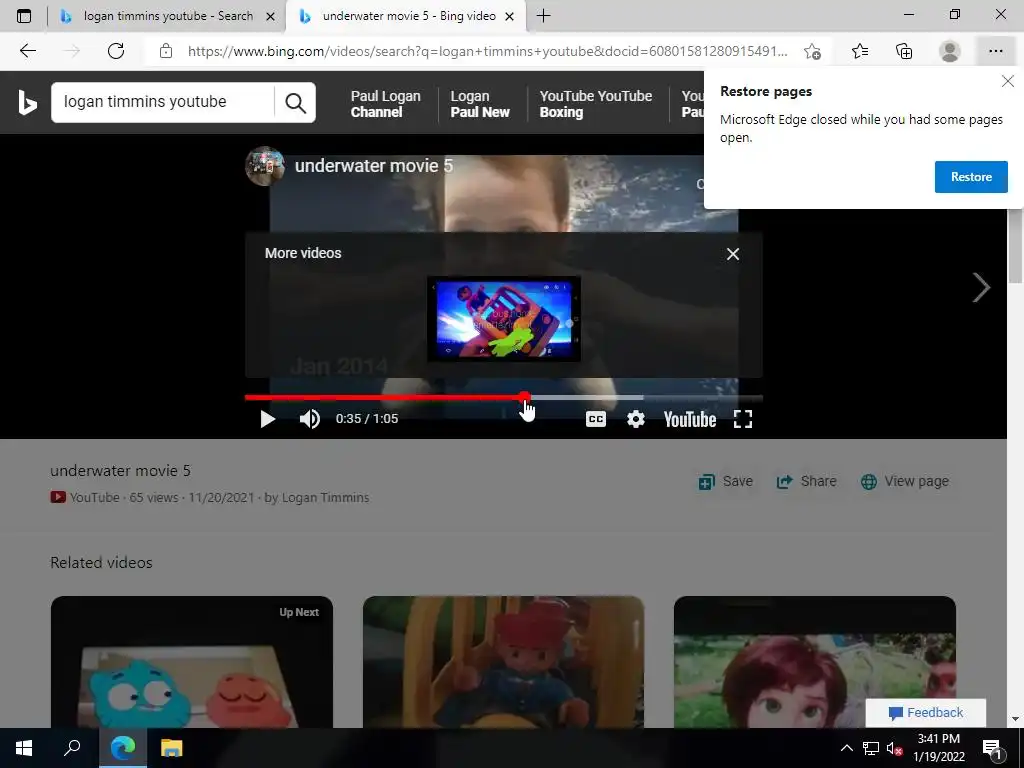Image resolution: width=1024 pixels, height=768 pixels.
Task: Click the Feedback button
Action: (925, 712)
